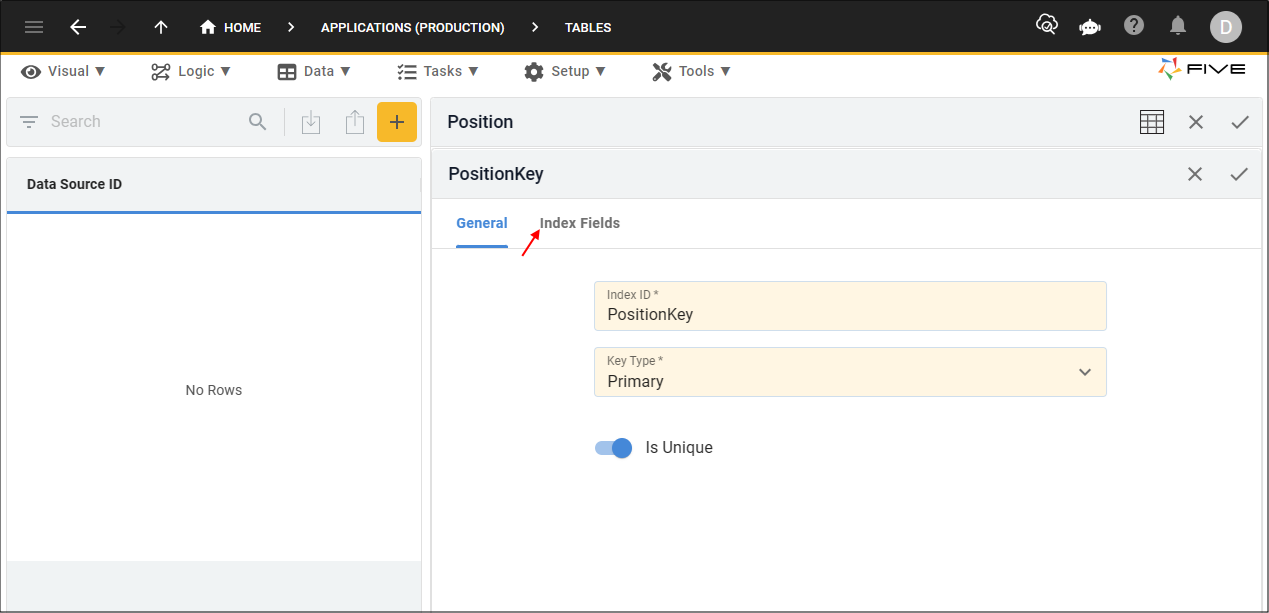Open the Data menu dropdown

(314, 71)
